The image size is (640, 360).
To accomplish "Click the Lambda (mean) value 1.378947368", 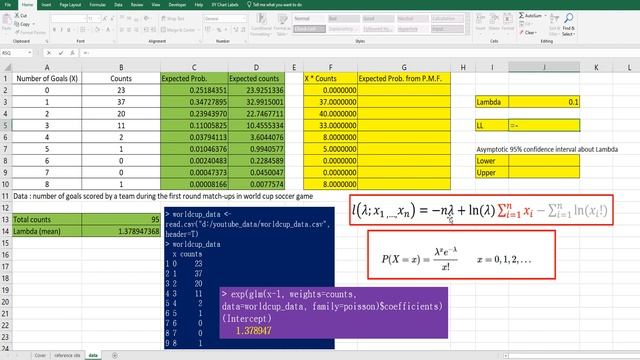I will point(121,231).
